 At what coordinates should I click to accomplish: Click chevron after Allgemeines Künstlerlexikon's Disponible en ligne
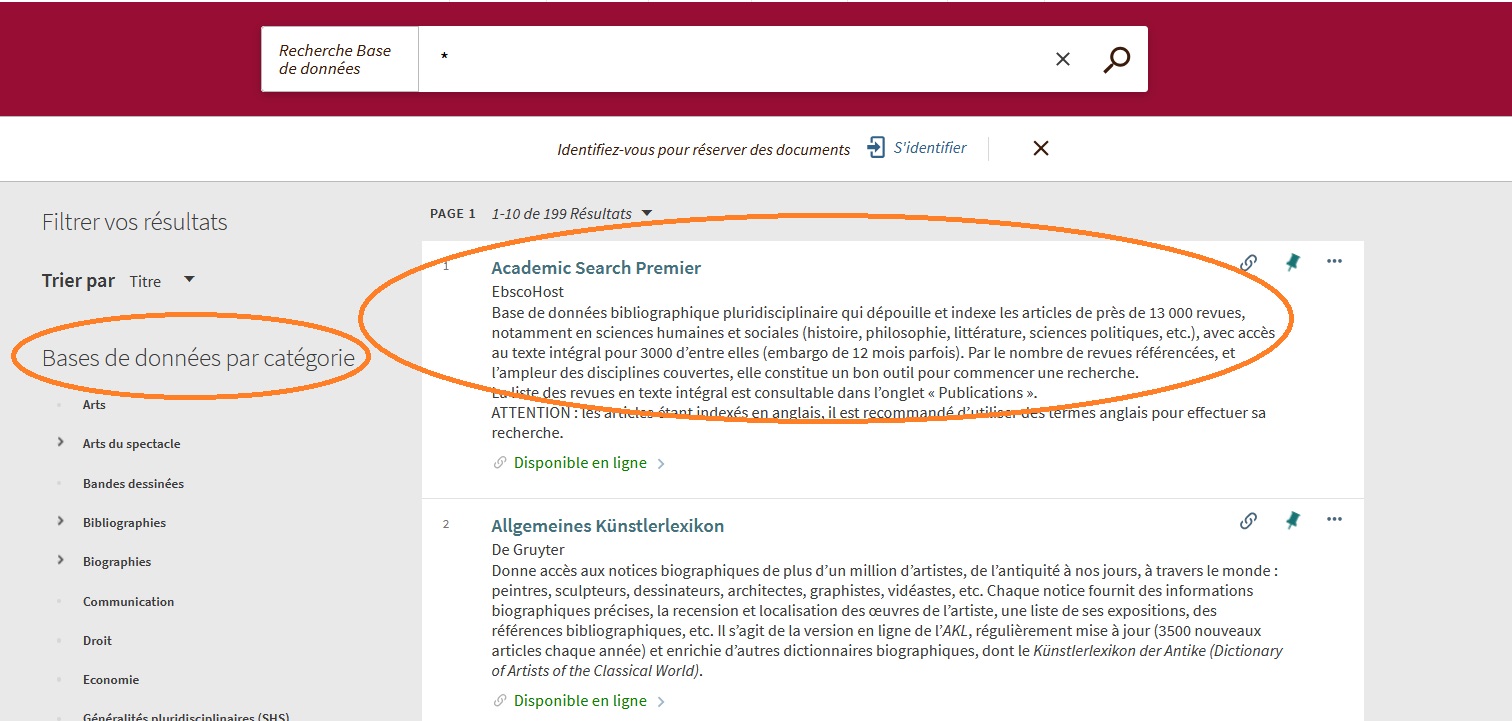(661, 702)
